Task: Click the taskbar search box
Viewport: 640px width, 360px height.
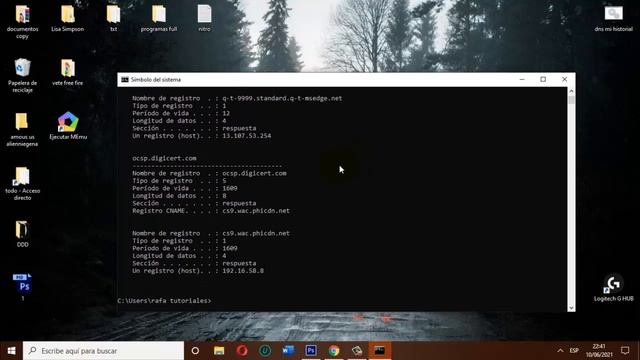Action: click(104, 351)
